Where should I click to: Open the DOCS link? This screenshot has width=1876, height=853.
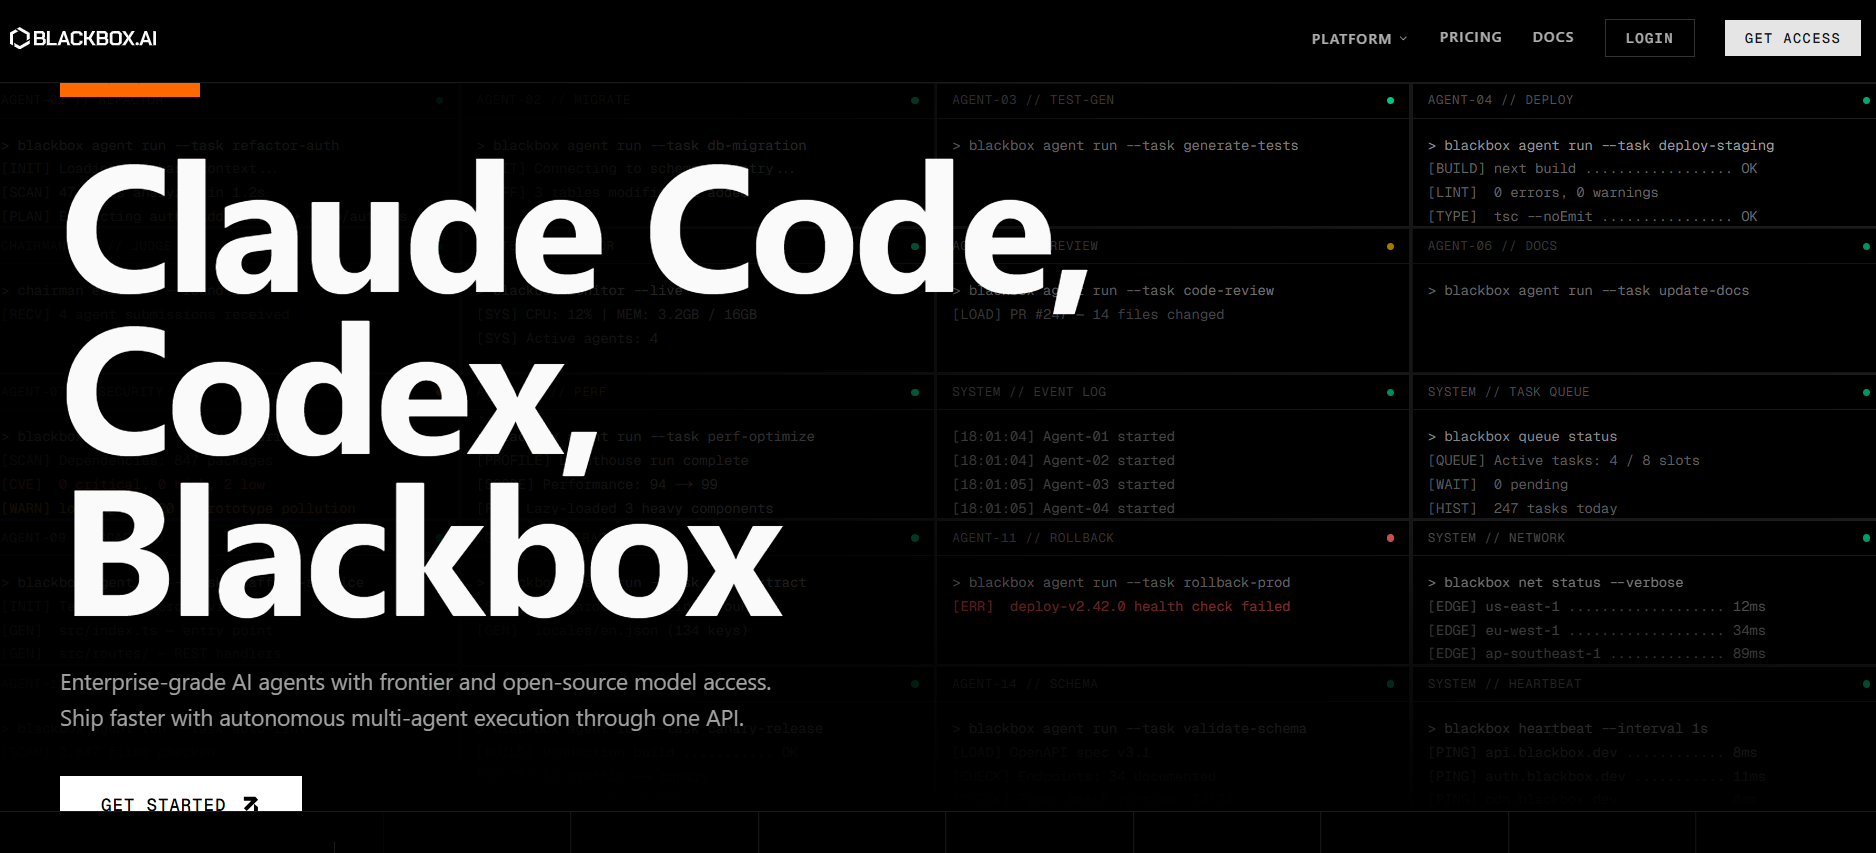click(x=1553, y=37)
